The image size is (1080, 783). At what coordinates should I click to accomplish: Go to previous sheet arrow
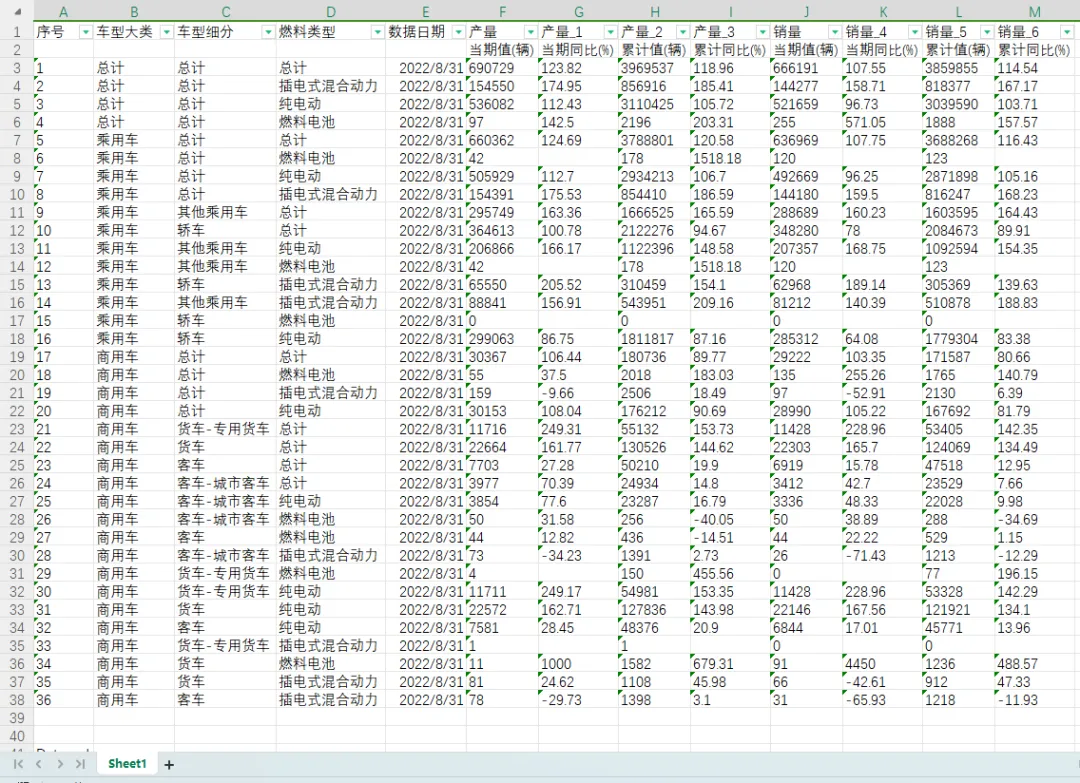[39, 764]
